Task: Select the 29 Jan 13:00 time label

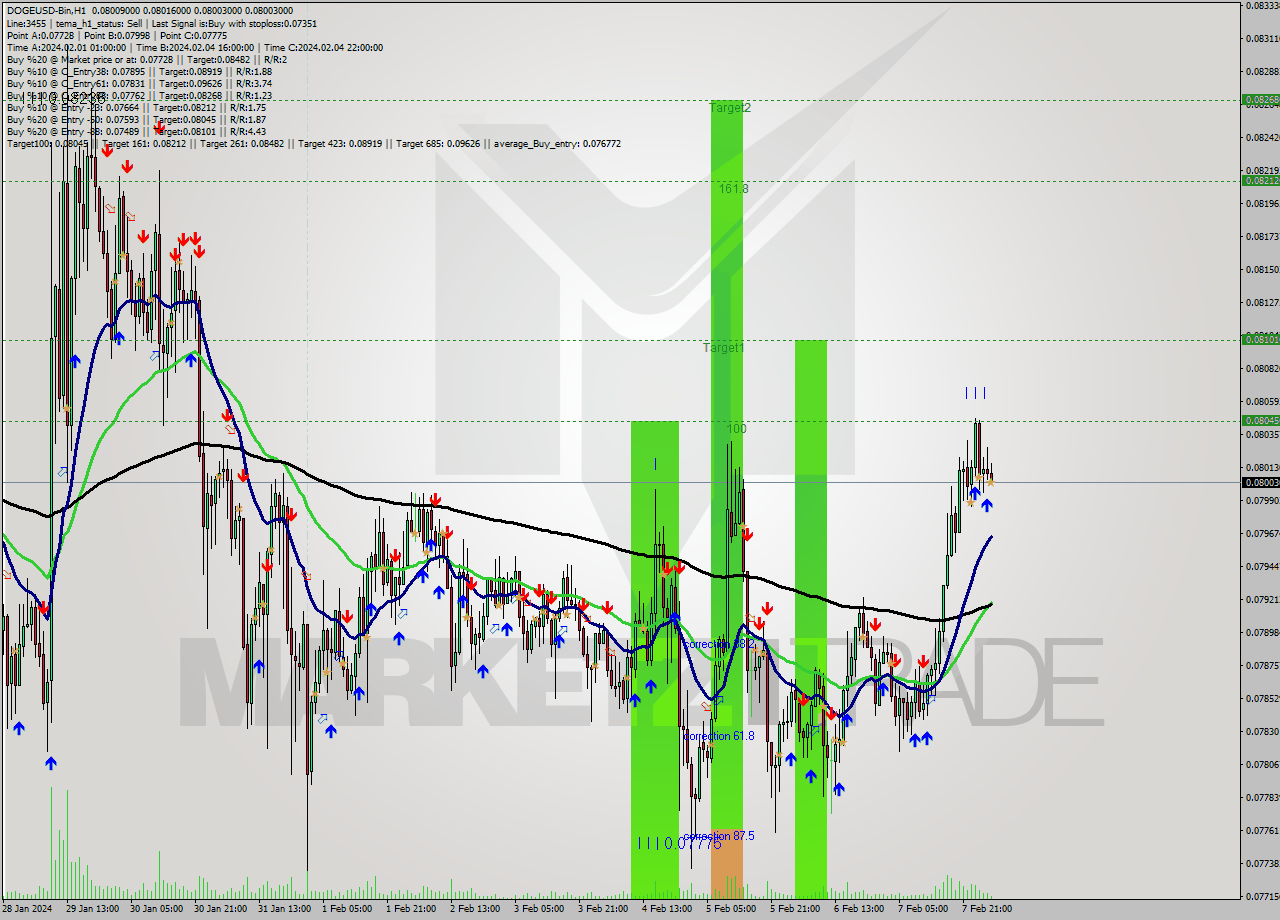Action: pyautogui.click(x=93, y=909)
